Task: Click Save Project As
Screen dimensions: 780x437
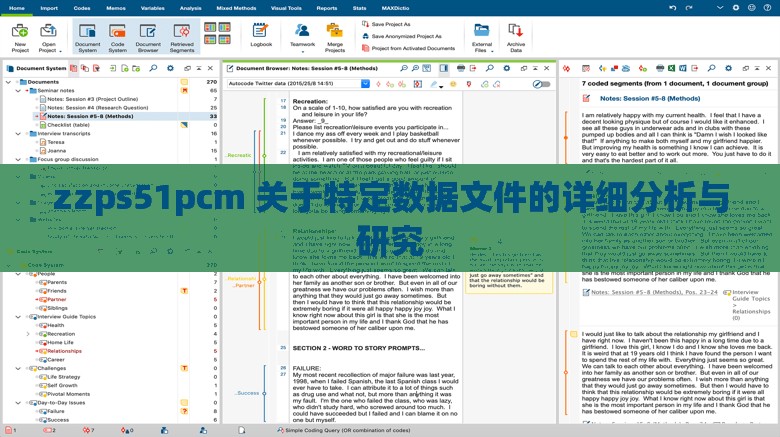Action: coord(386,24)
